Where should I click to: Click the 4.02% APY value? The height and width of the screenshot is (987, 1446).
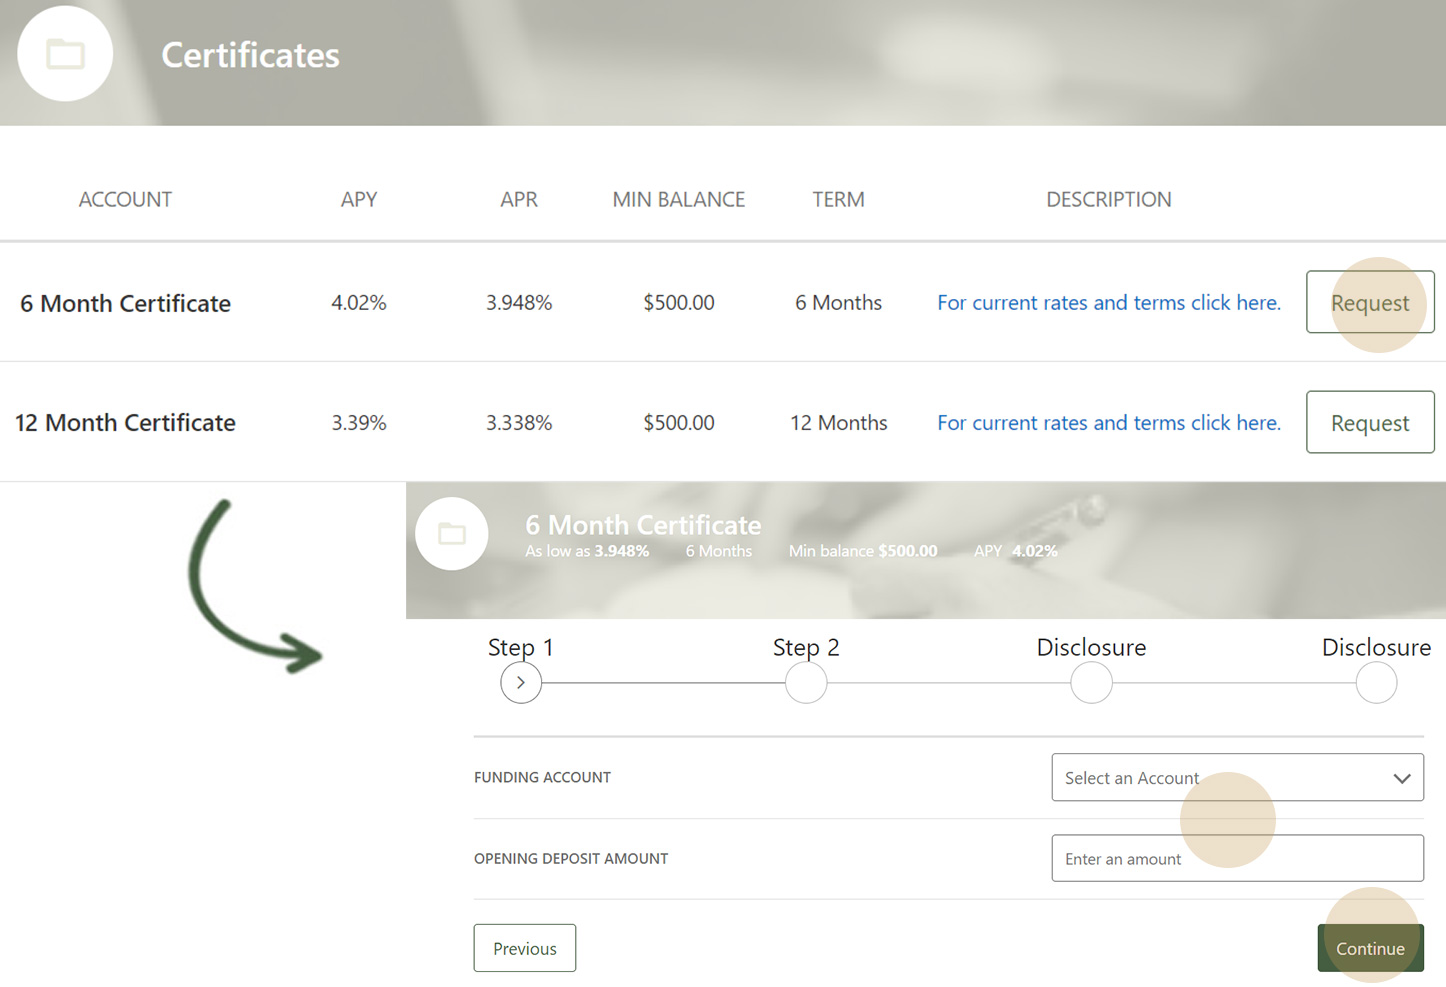click(x=359, y=302)
